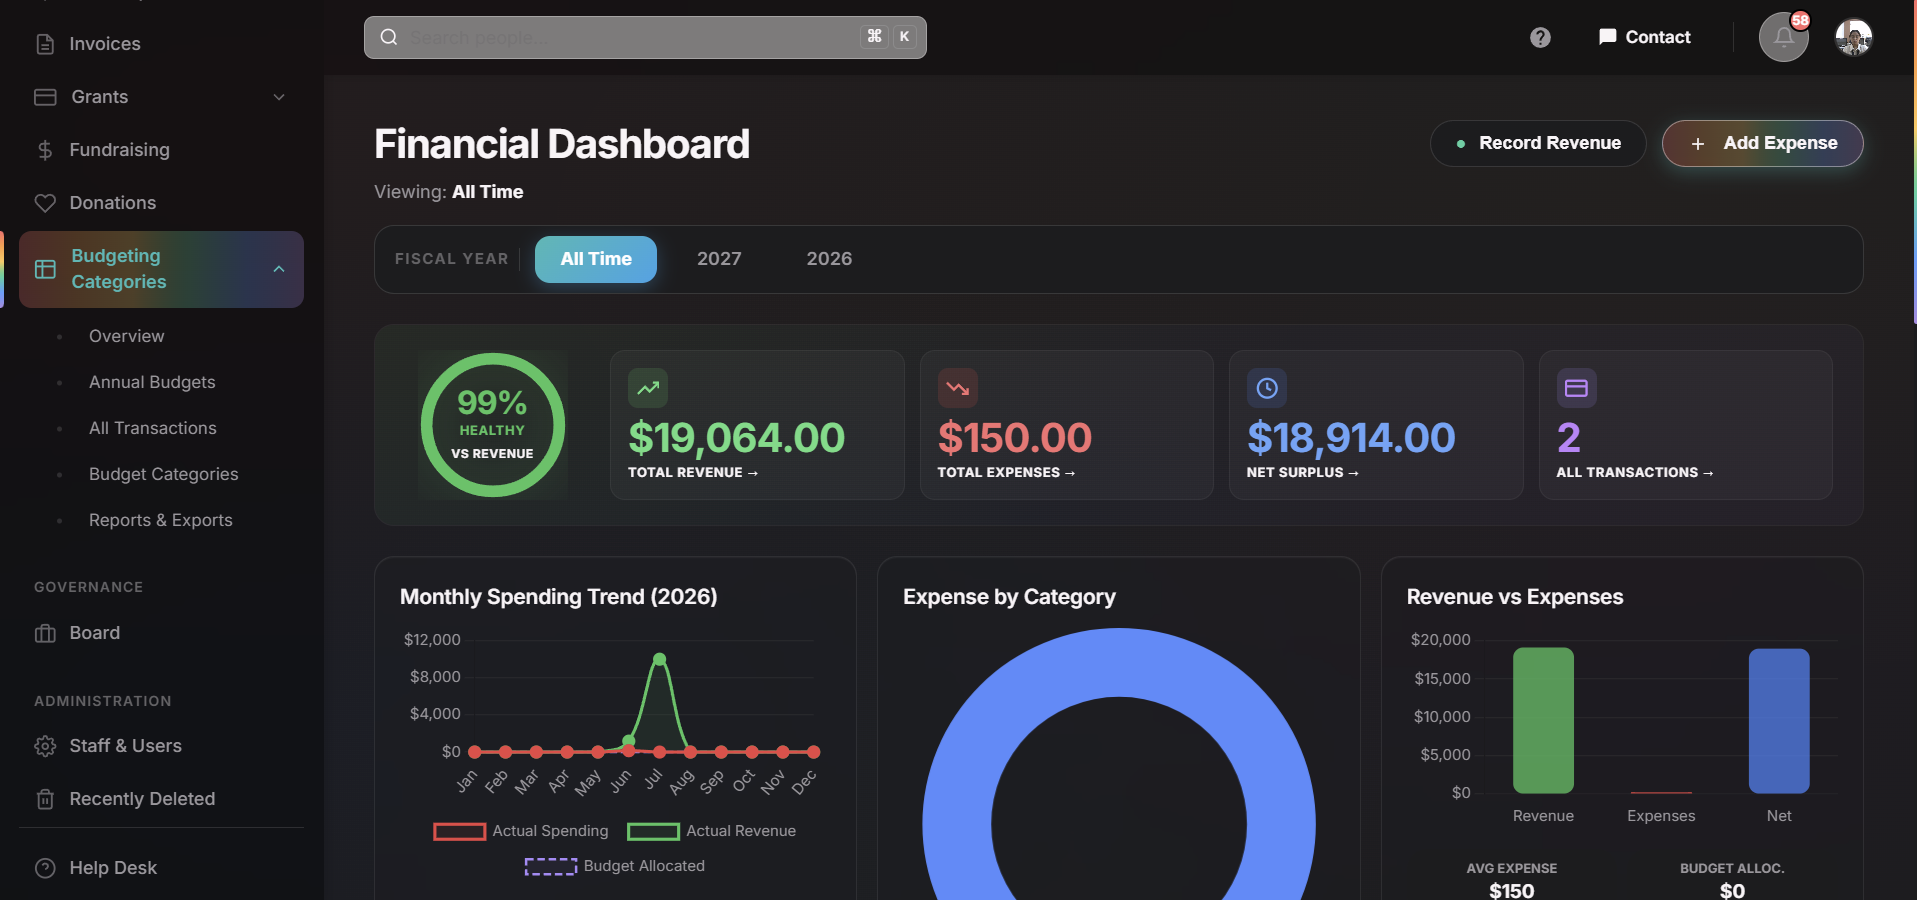1917x900 pixels.
Task: Click the green trending-up revenue icon
Action: pos(648,388)
